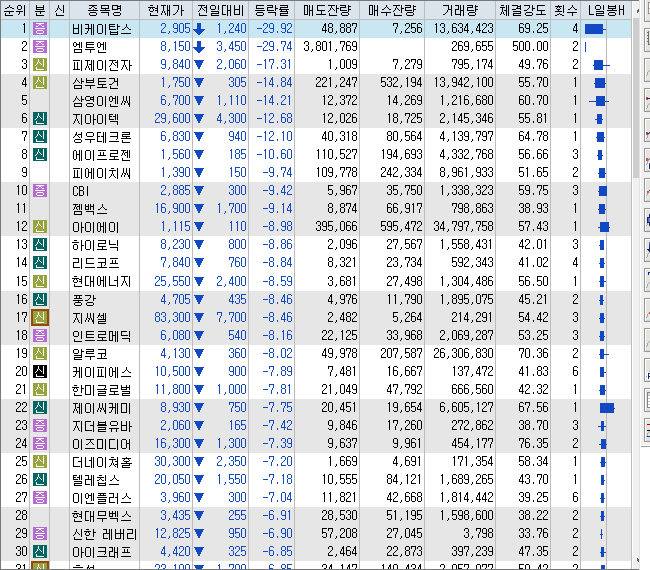650x570 pixels.
Task: Click the 신 badge for 성우테크론
Action: pyautogui.click(x=40, y=136)
